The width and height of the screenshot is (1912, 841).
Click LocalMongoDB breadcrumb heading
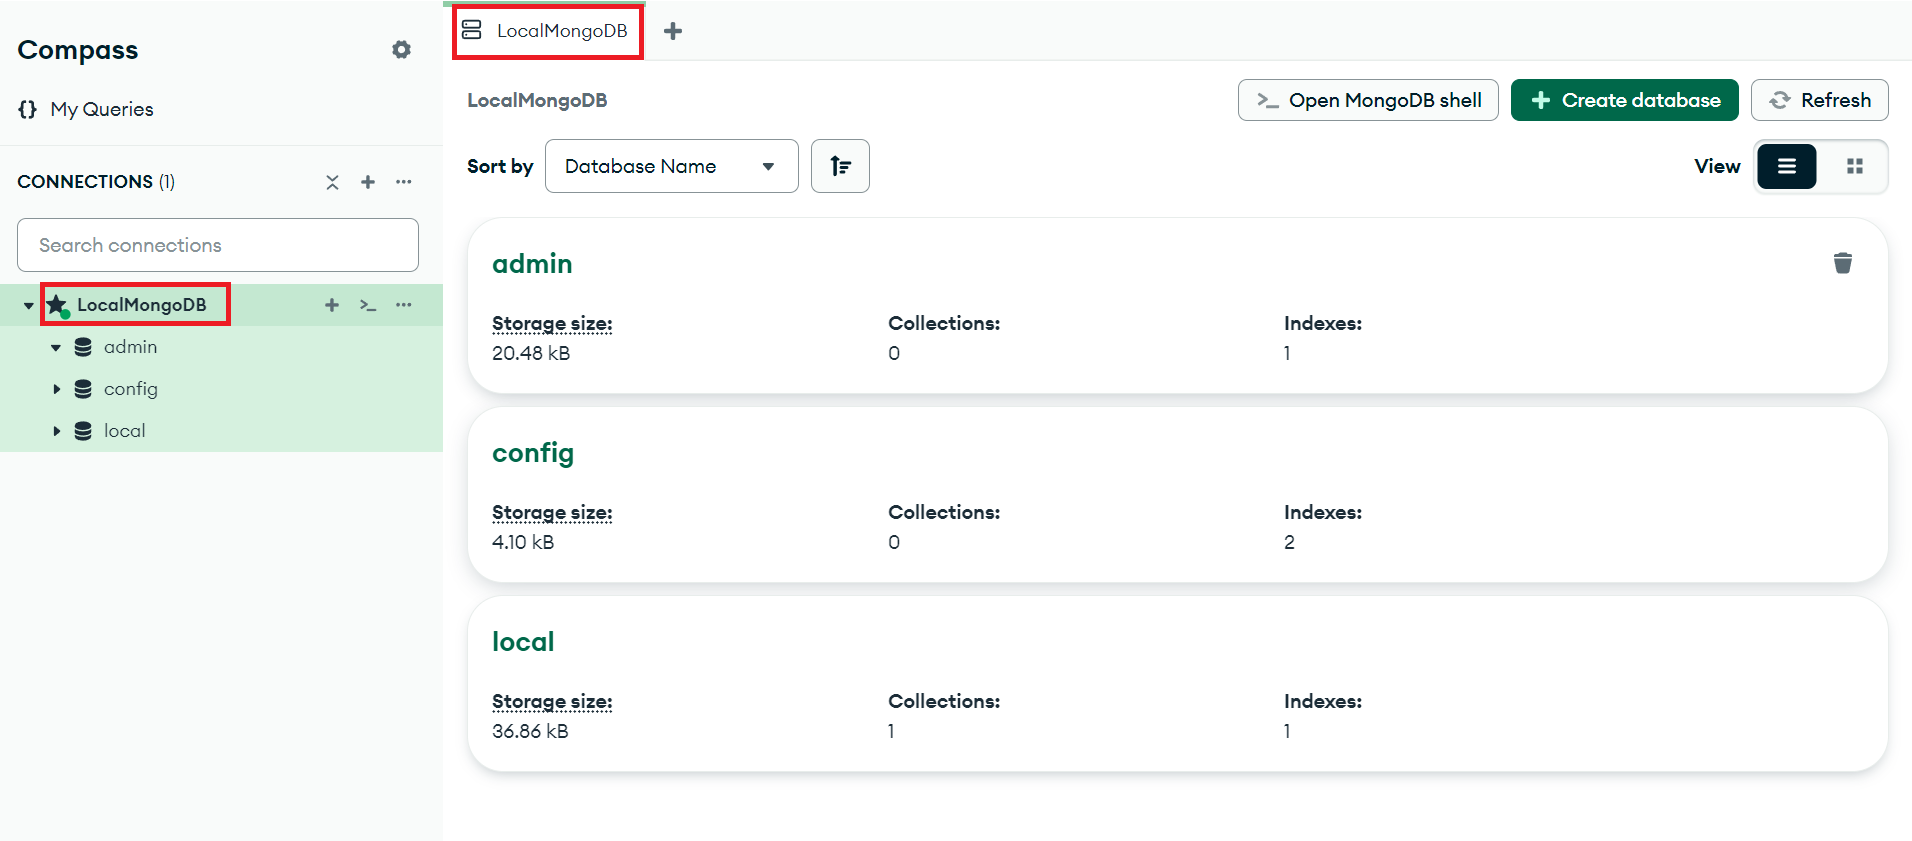coord(537,100)
